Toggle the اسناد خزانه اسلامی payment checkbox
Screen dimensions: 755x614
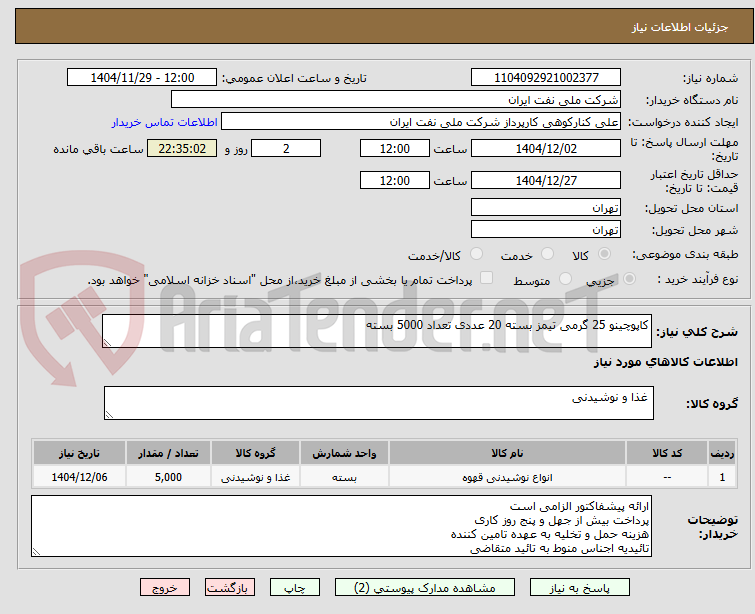point(486,278)
